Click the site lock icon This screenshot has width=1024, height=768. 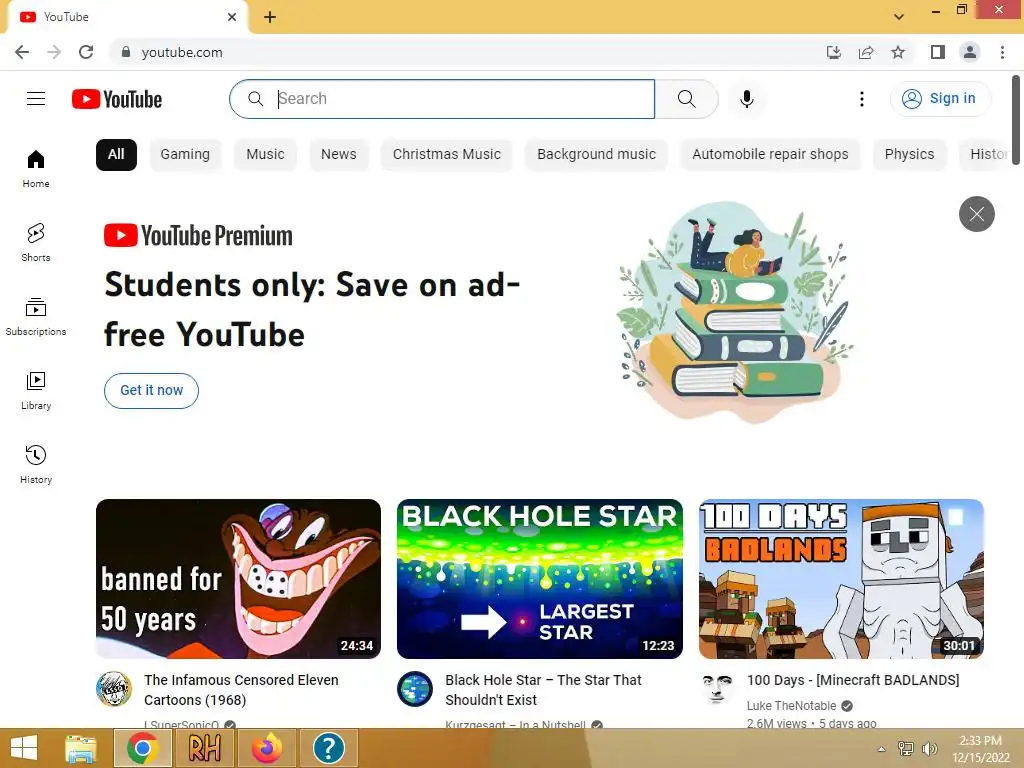(126, 52)
